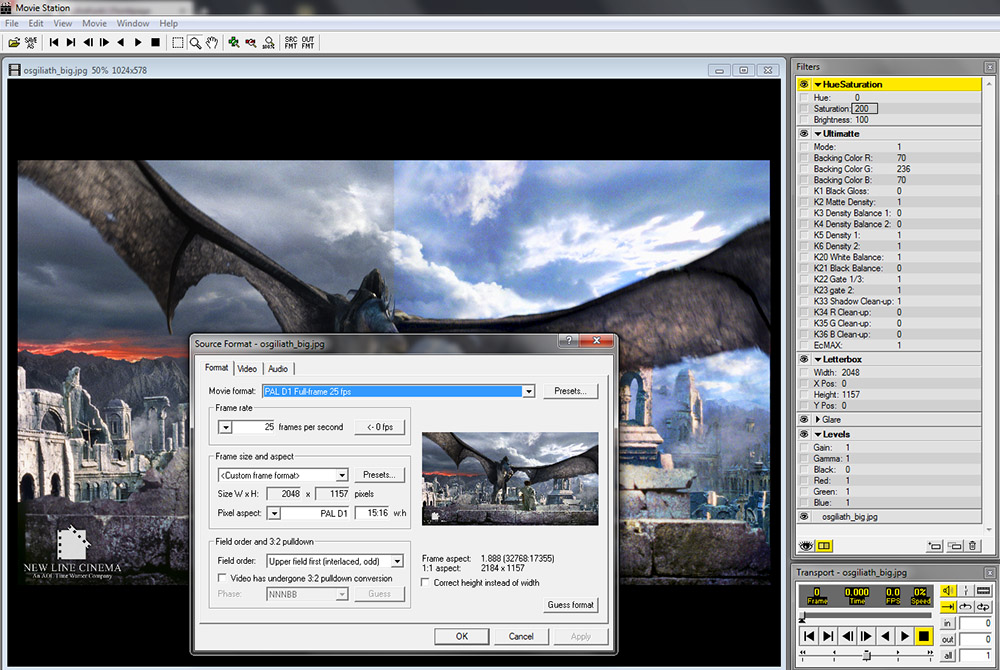Image resolution: width=1000 pixels, height=670 pixels.
Task: Play forward from the main toolbar
Action: (138, 43)
